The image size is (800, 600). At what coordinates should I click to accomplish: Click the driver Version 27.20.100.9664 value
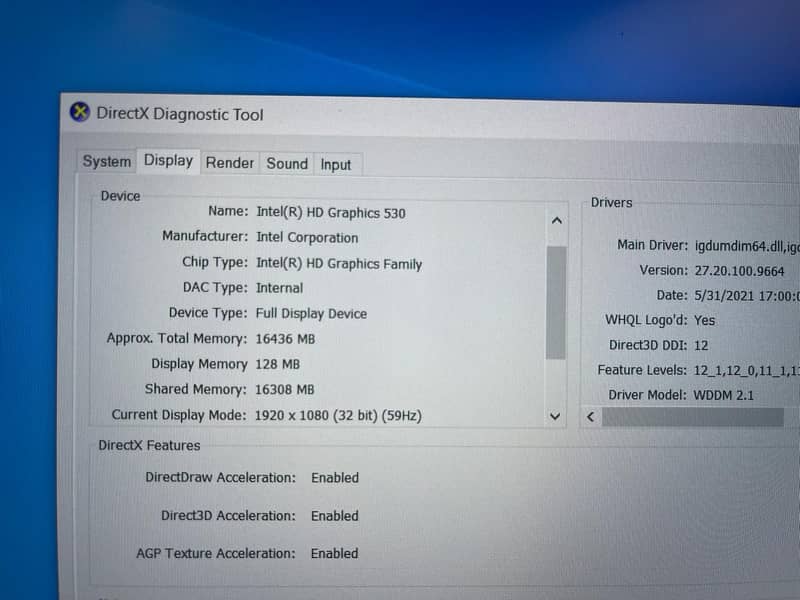(x=739, y=270)
